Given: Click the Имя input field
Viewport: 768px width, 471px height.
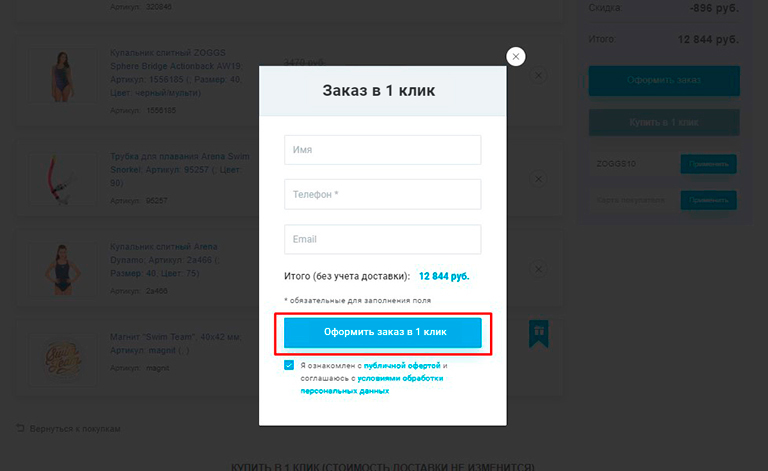Looking at the screenshot, I should (383, 150).
